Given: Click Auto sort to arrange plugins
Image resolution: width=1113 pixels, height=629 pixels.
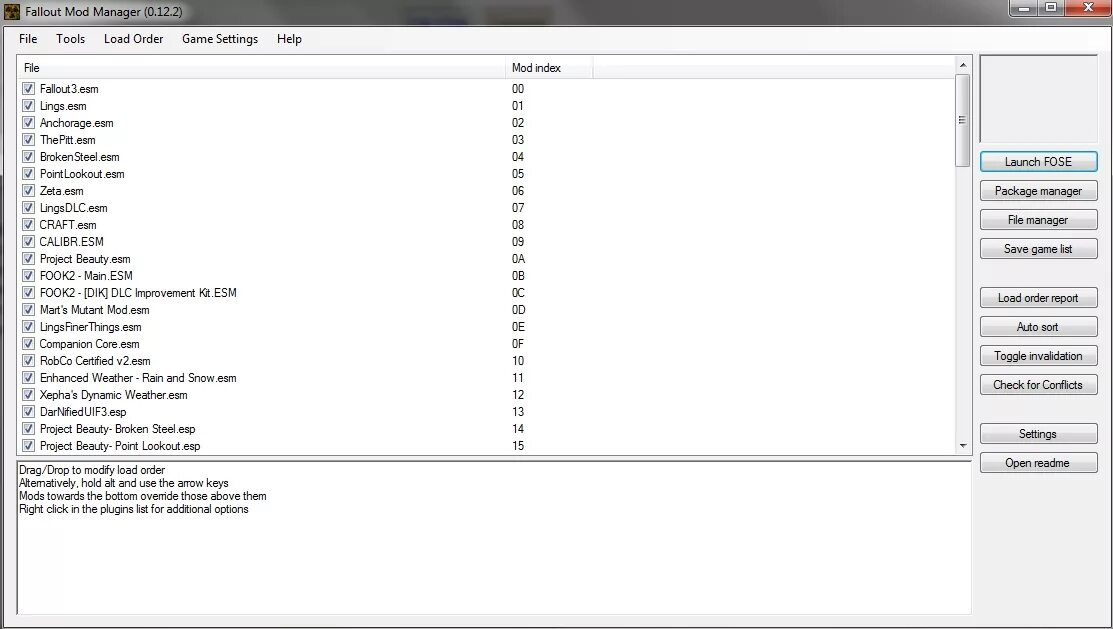Looking at the screenshot, I should (x=1038, y=326).
